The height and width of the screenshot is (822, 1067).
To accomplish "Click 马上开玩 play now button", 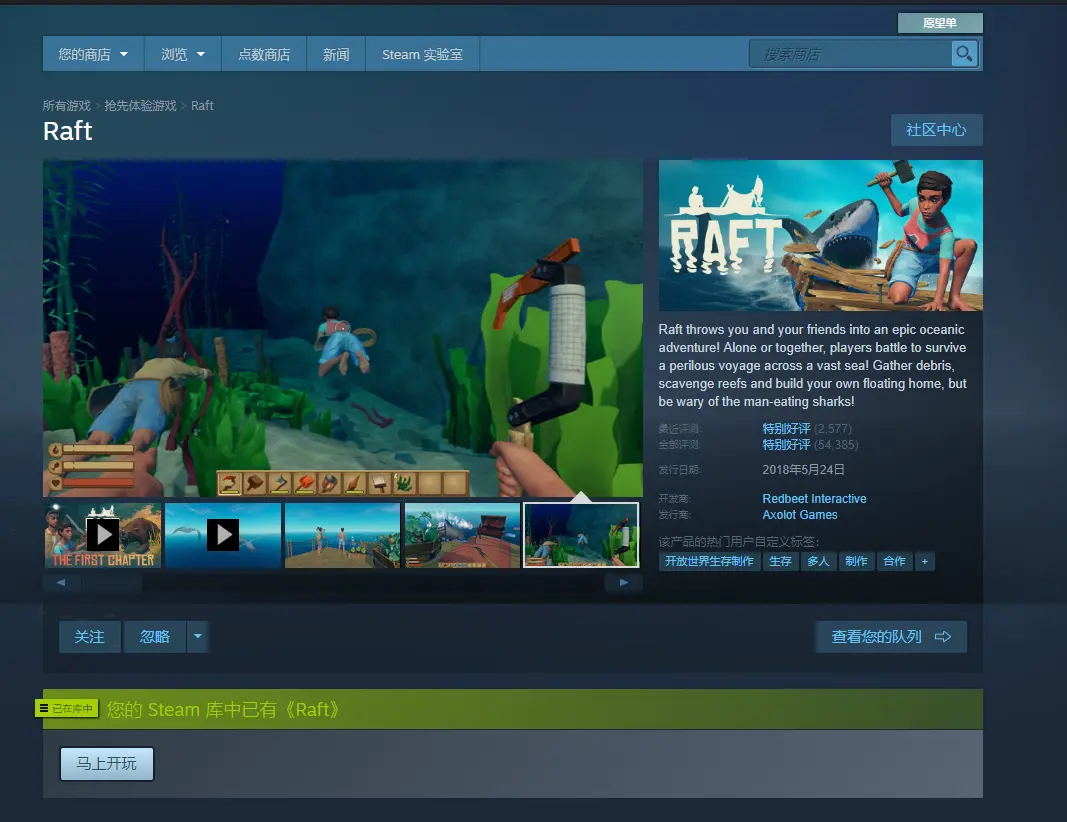I will [107, 763].
